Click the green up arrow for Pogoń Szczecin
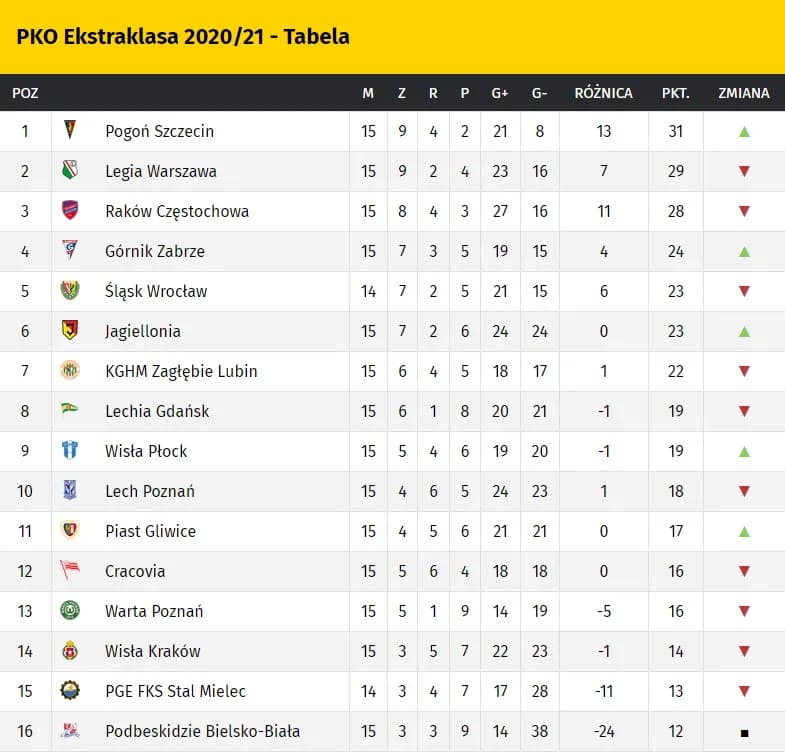This screenshot has height=754, width=785. (x=744, y=131)
